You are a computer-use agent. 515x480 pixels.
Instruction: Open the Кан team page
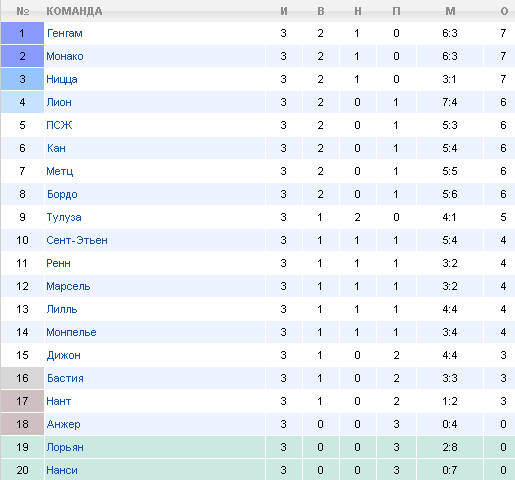[56, 148]
